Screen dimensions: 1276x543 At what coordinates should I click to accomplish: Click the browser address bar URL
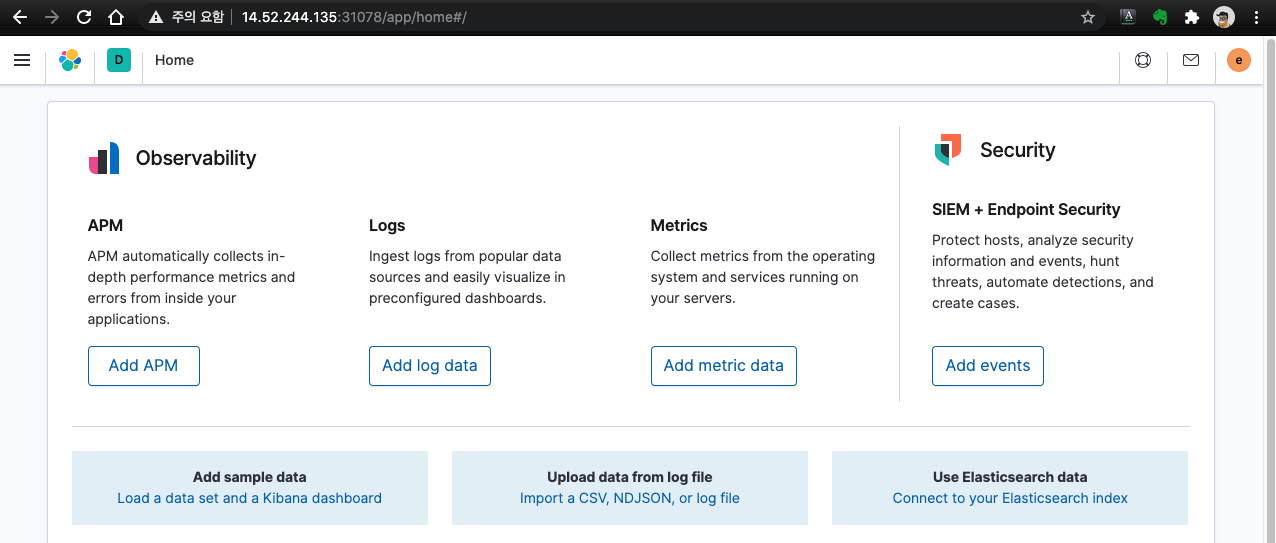[354, 17]
